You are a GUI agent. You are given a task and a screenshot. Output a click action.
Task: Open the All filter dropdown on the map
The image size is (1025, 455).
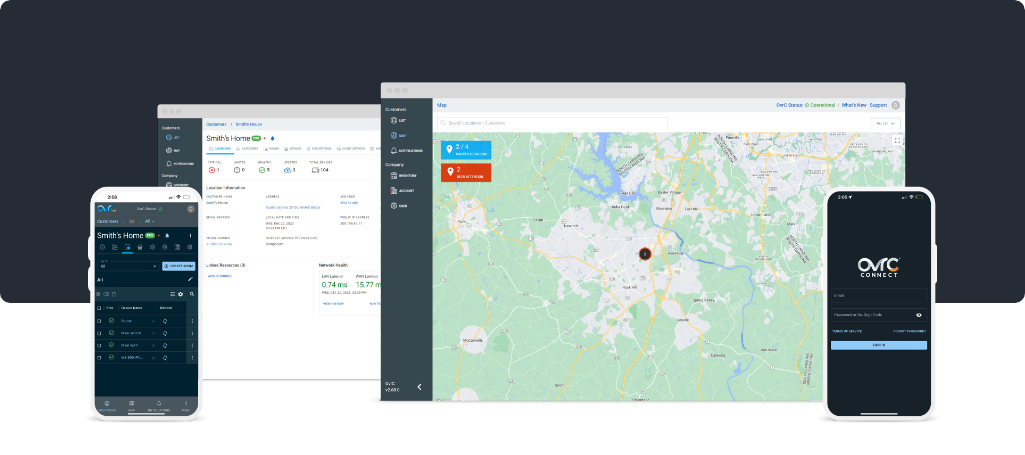[x=886, y=123]
